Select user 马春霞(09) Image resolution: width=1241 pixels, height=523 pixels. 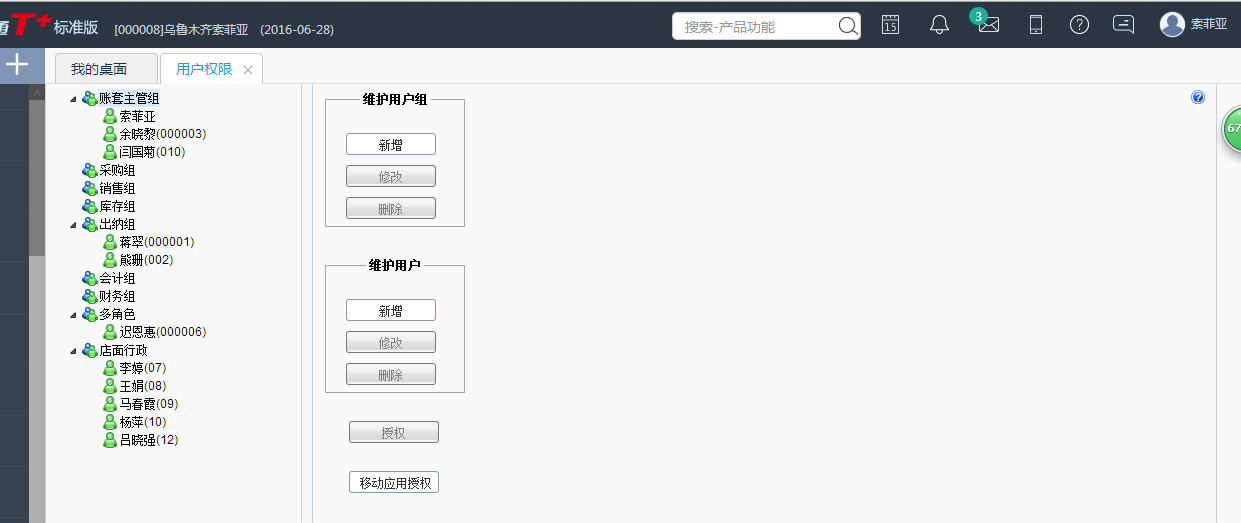coord(148,404)
